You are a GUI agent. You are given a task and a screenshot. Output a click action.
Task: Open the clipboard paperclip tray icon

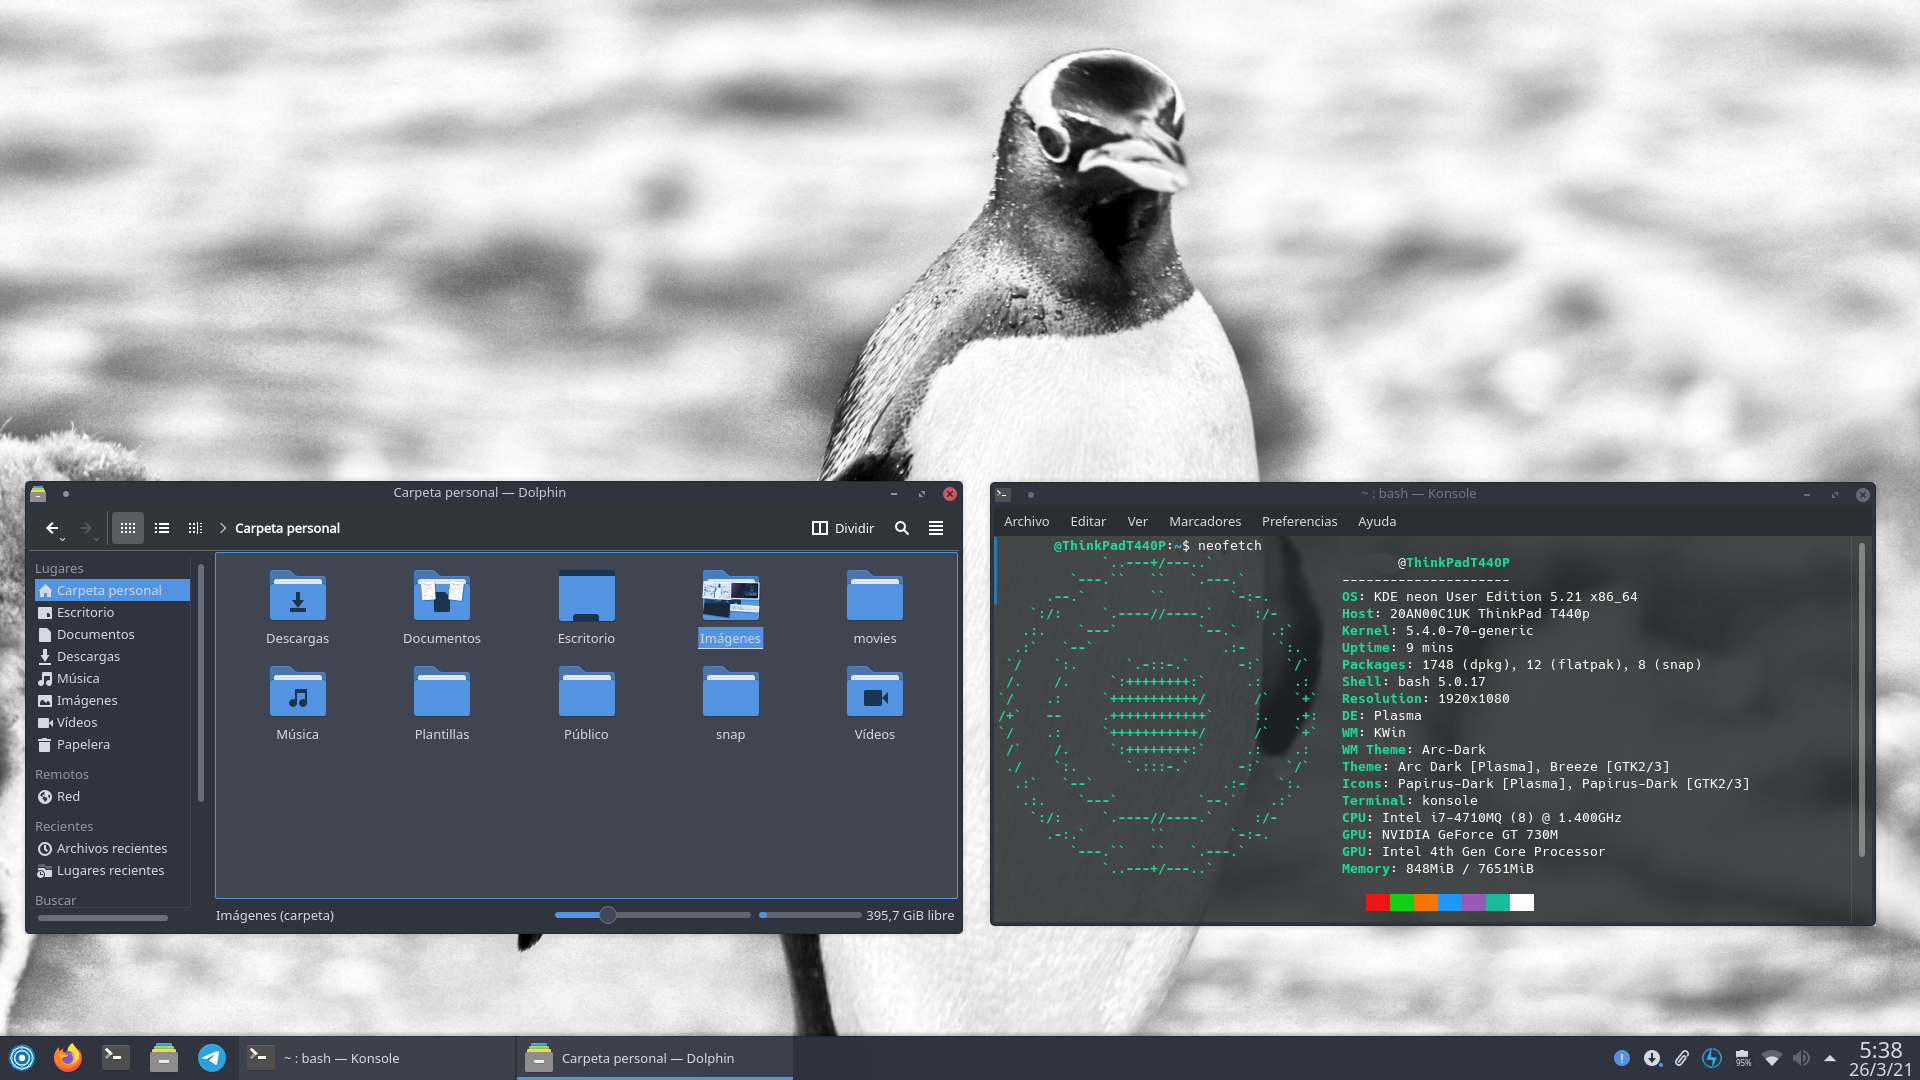1682,1058
